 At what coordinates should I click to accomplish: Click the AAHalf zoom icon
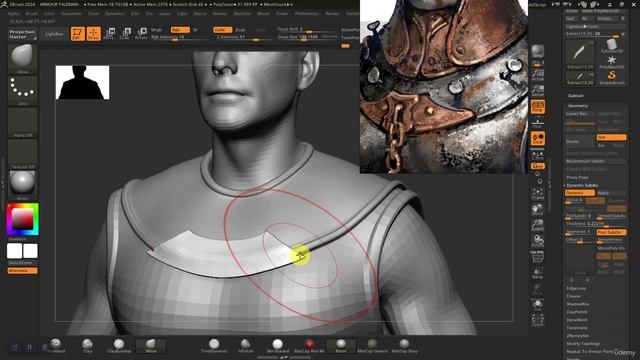538,91
